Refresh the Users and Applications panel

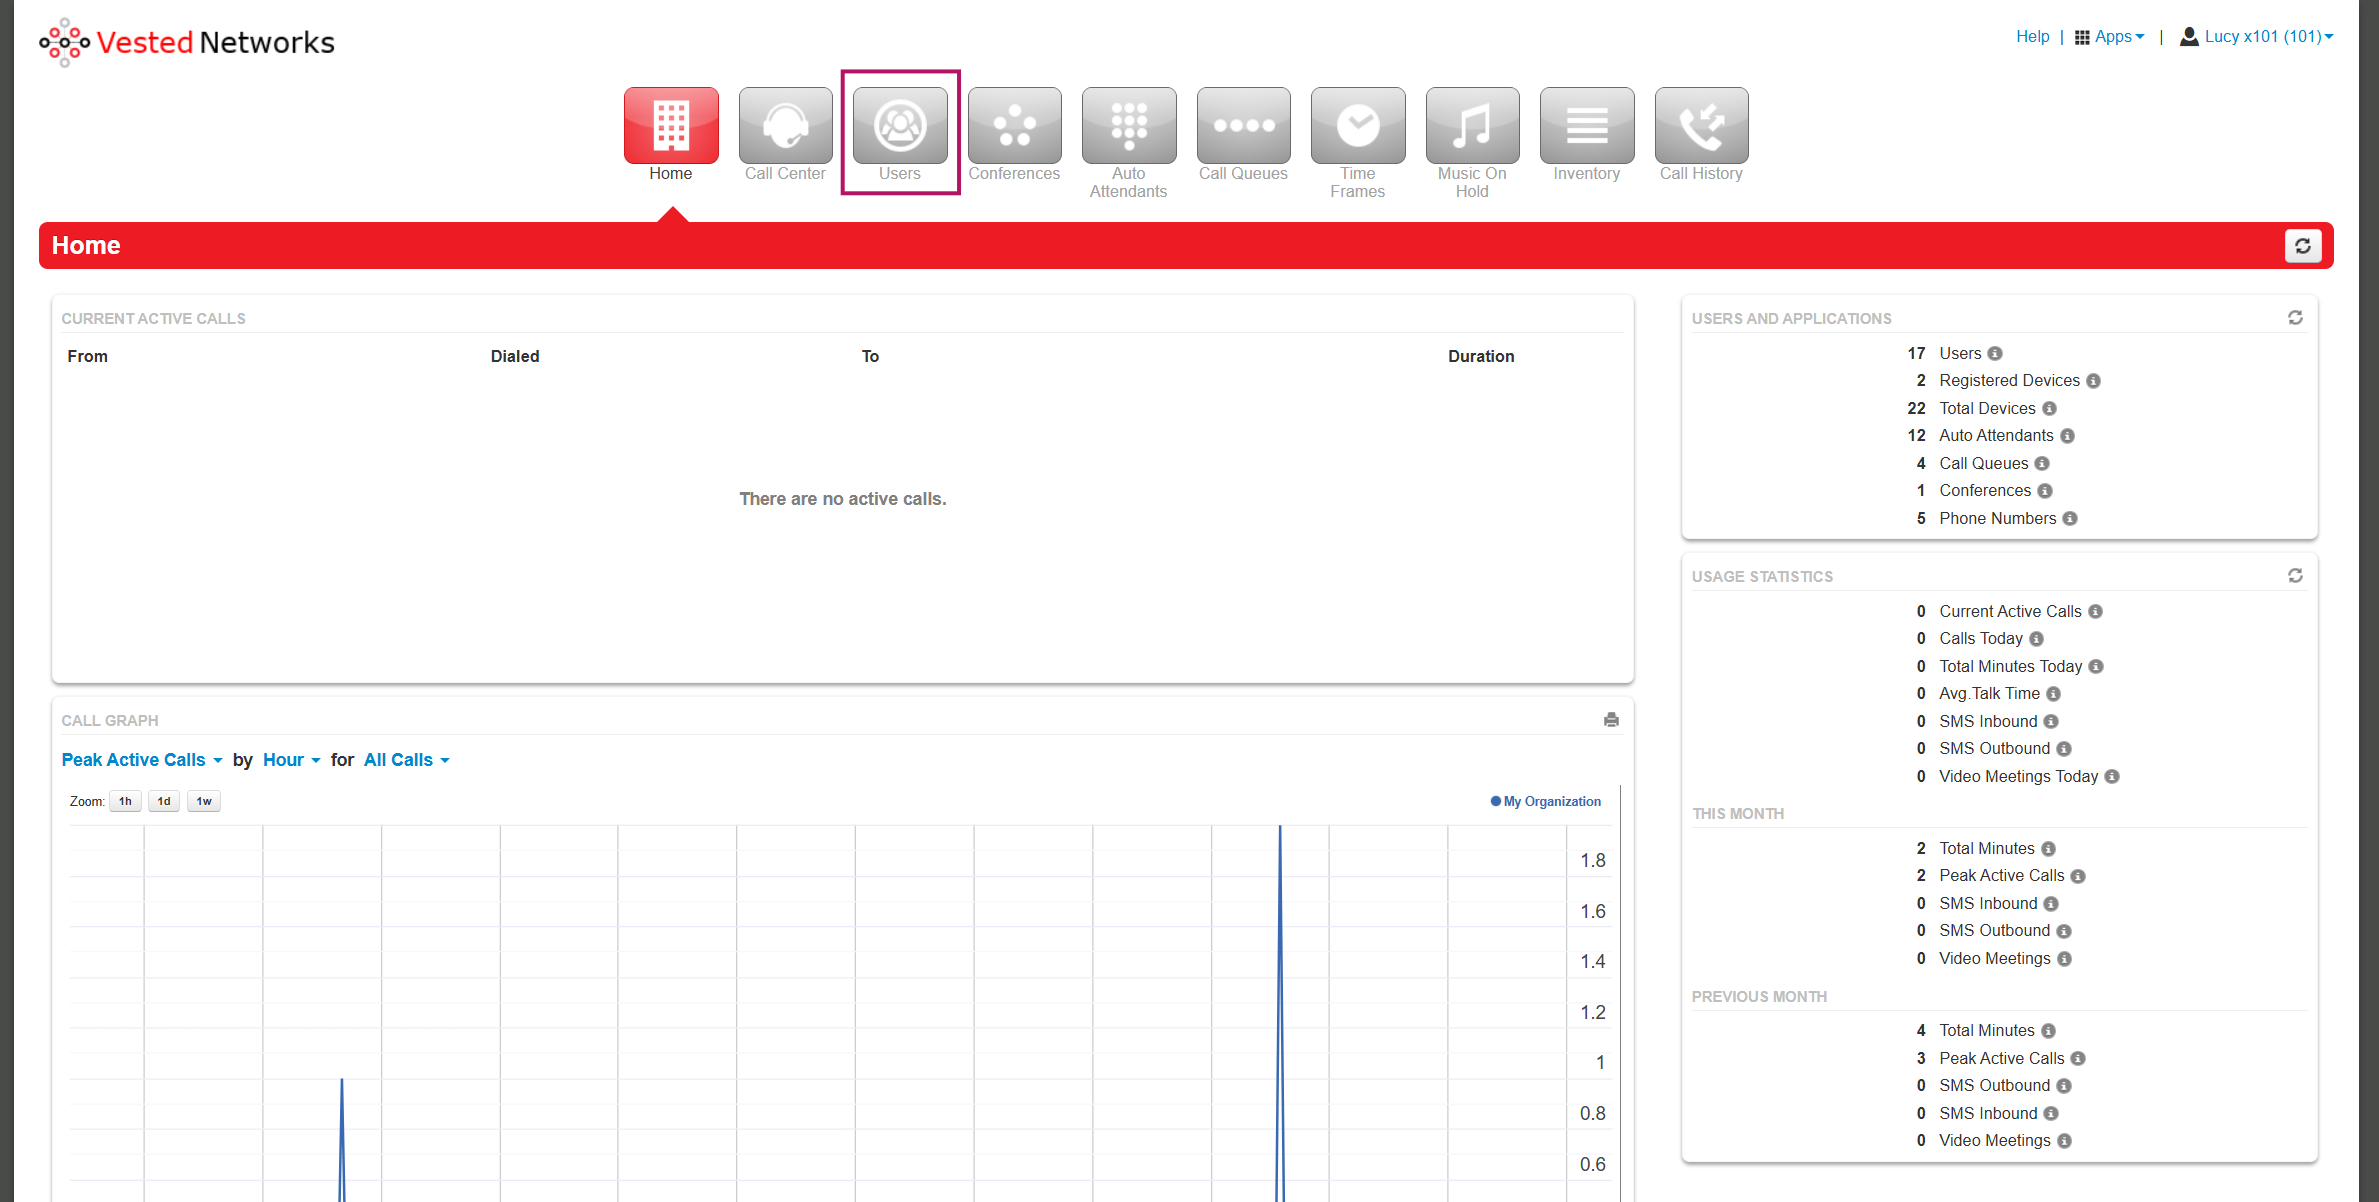(2295, 318)
